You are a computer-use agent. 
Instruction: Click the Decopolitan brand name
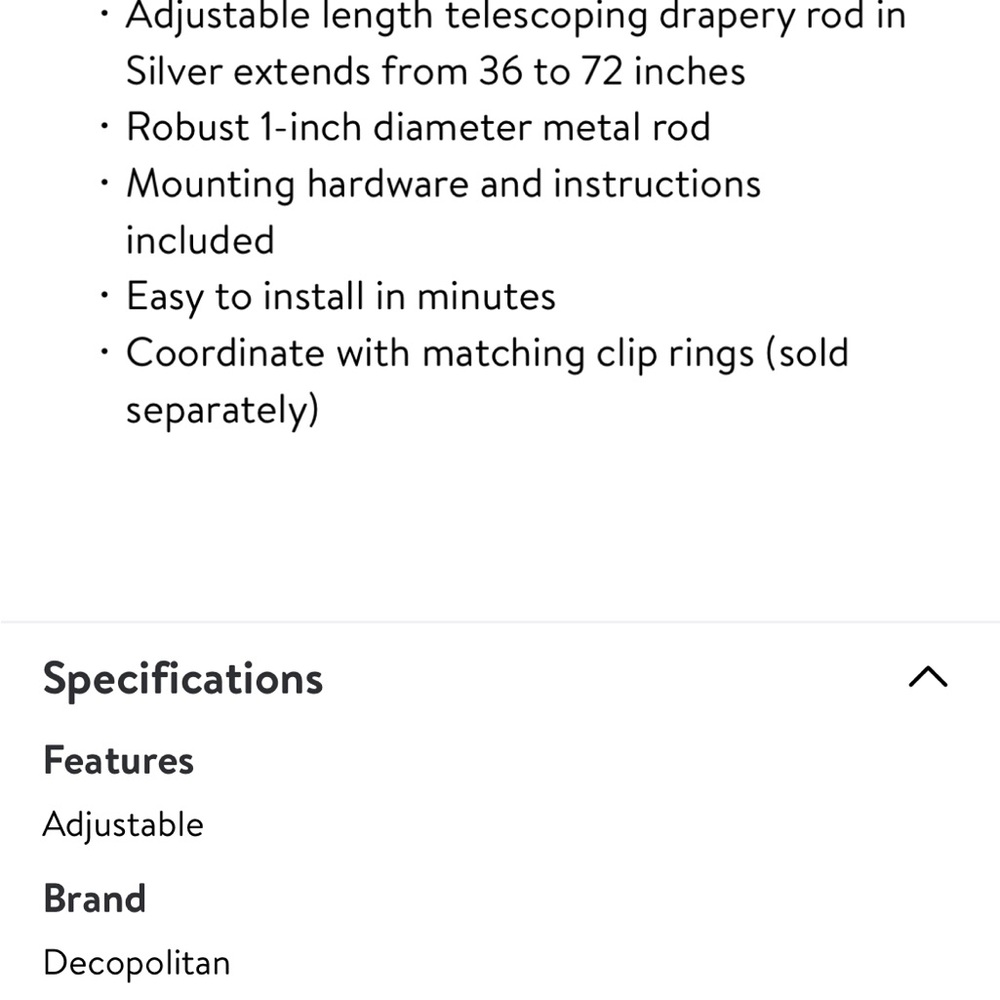coord(136,962)
